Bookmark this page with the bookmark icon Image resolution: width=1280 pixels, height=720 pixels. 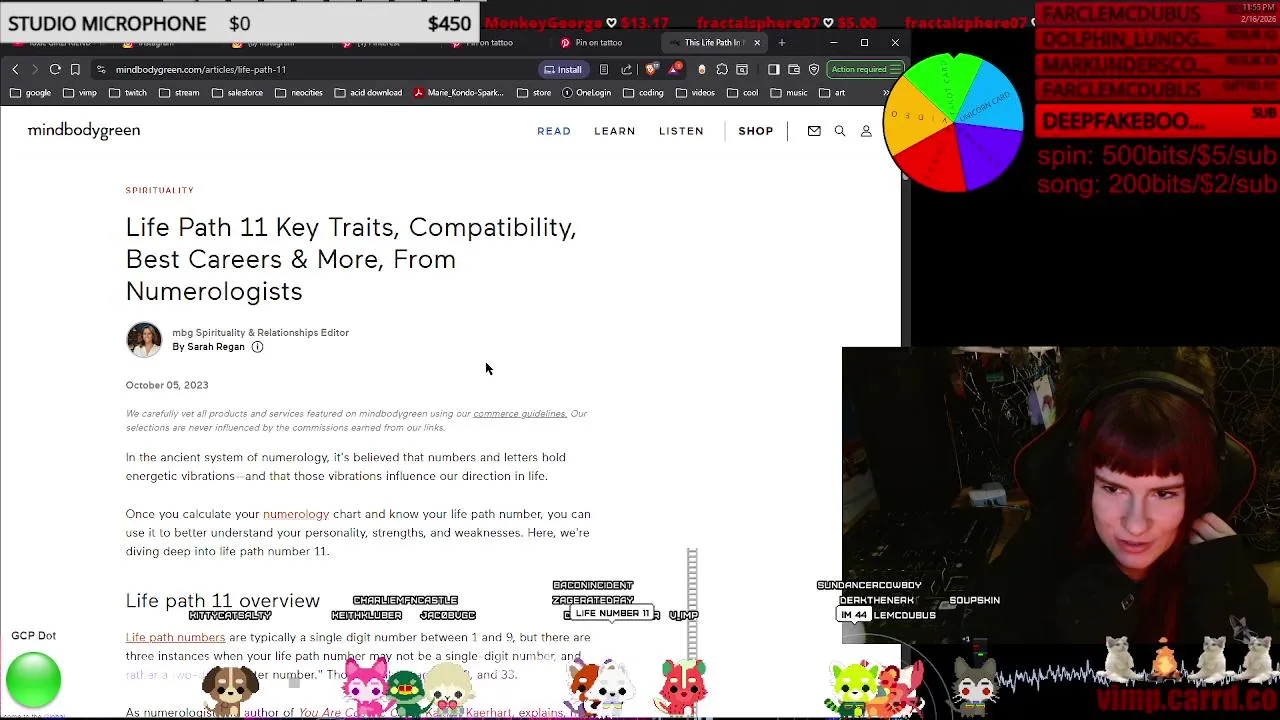[75, 69]
